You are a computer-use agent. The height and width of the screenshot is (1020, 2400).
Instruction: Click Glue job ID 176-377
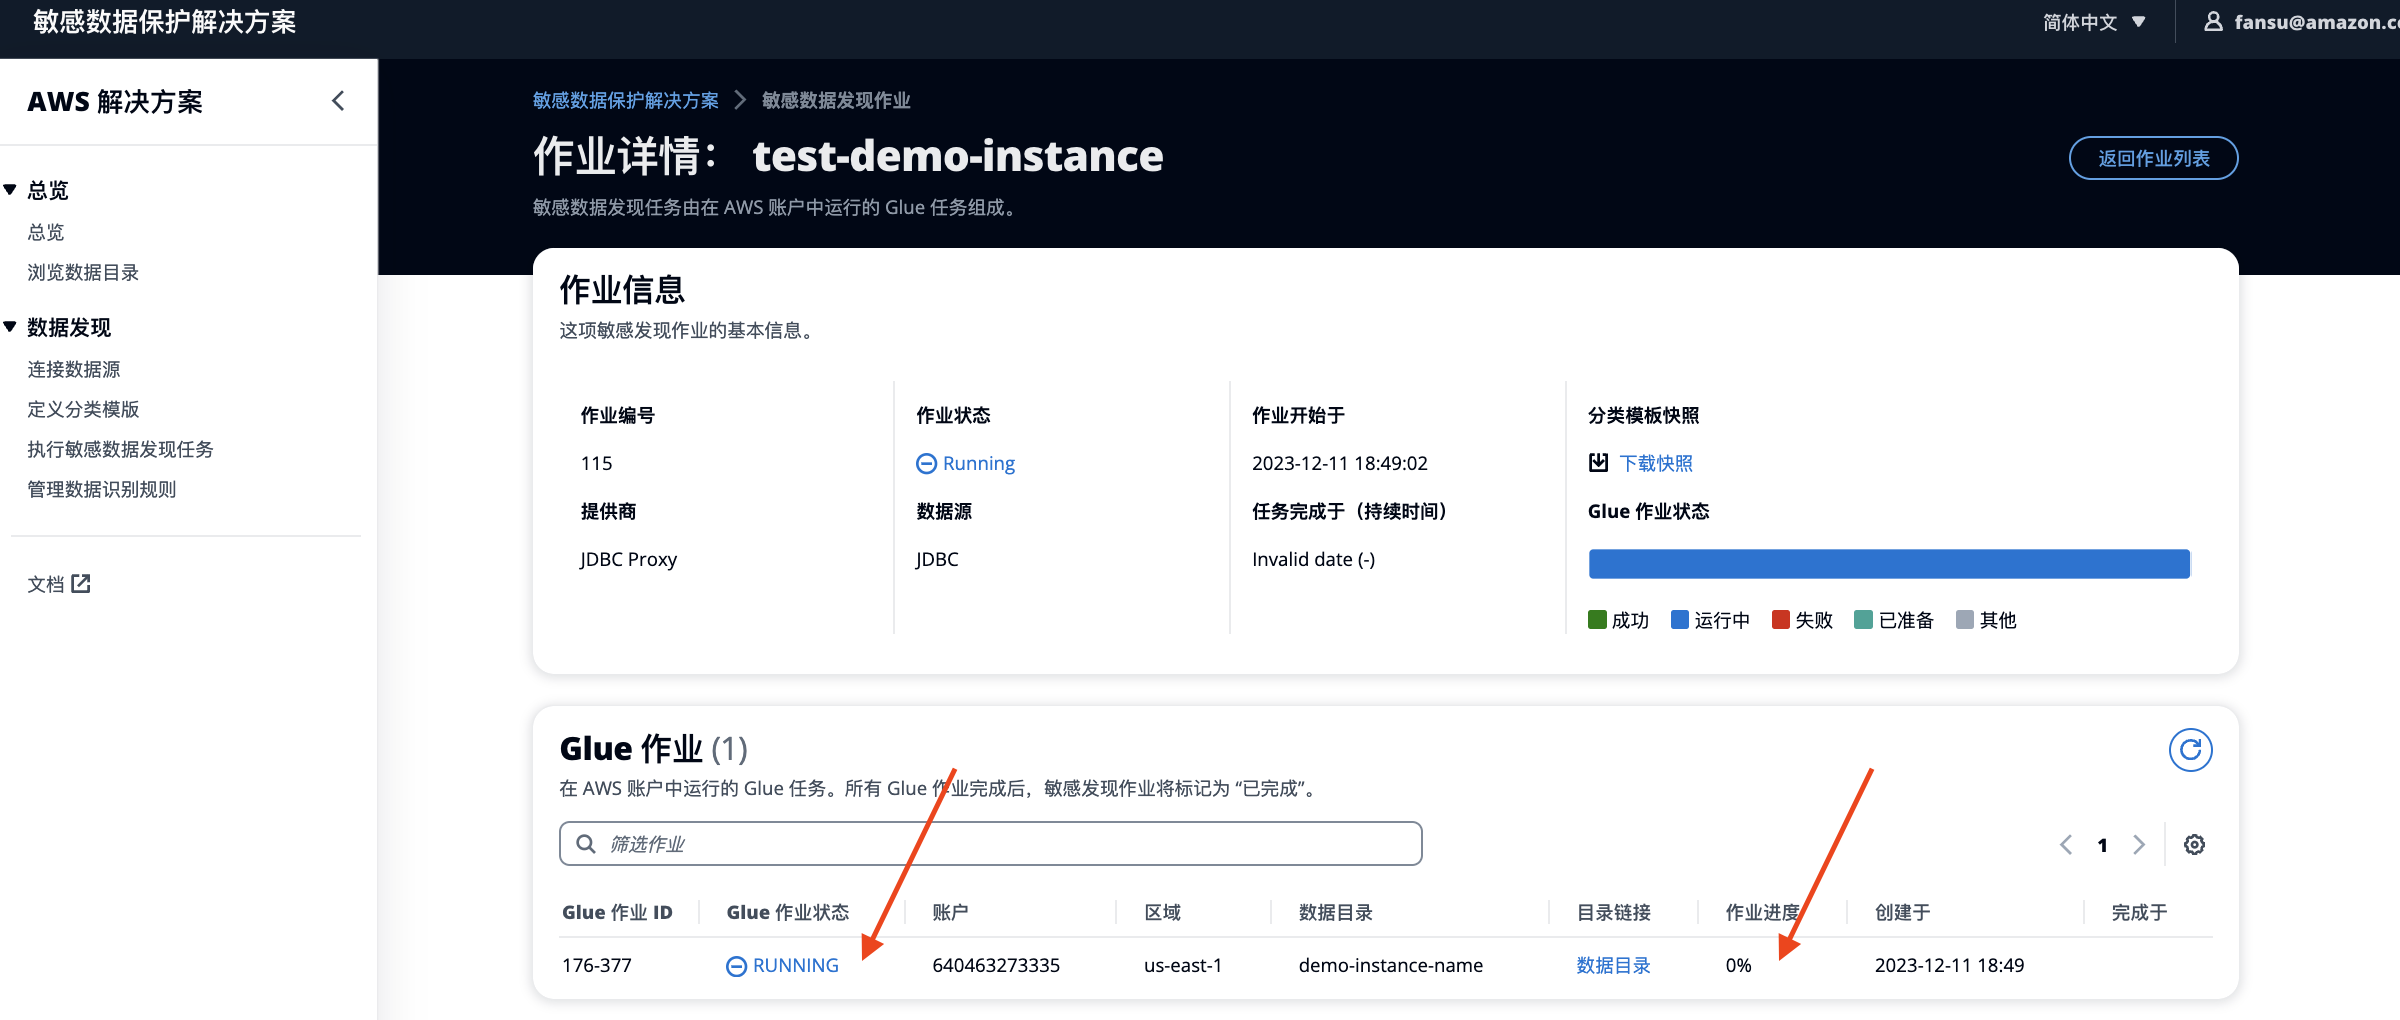[597, 965]
